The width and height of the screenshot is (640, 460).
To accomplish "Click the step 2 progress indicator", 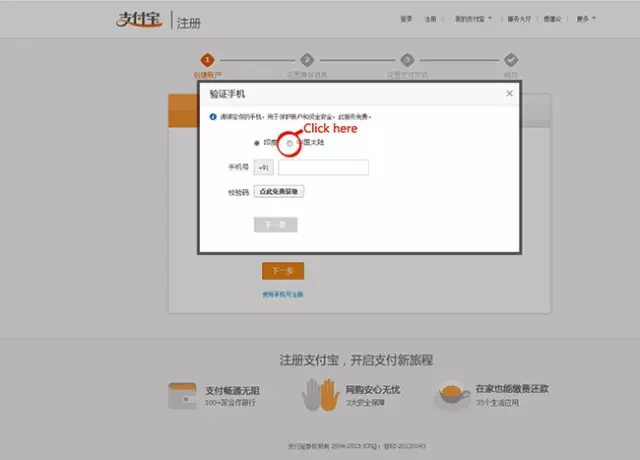I will coord(307,60).
